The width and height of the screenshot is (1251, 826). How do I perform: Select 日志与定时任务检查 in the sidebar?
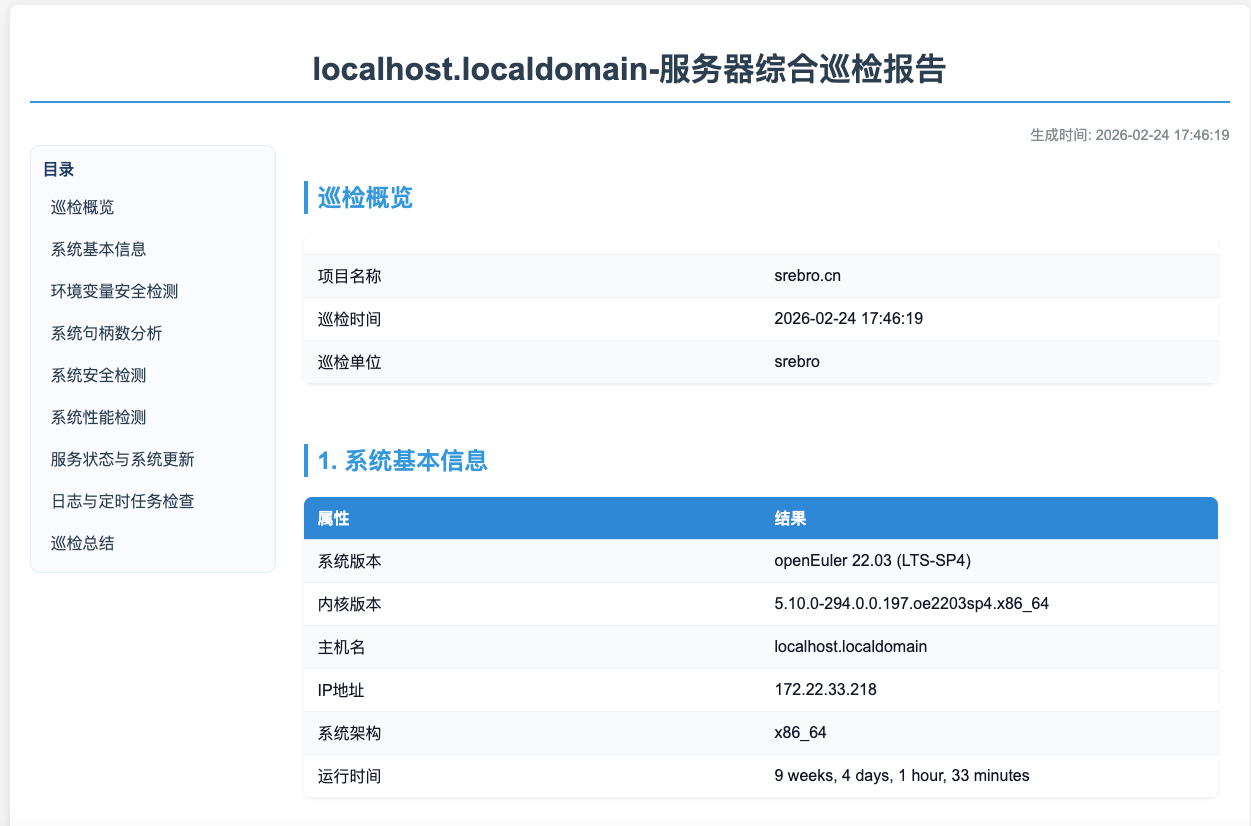click(x=122, y=501)
